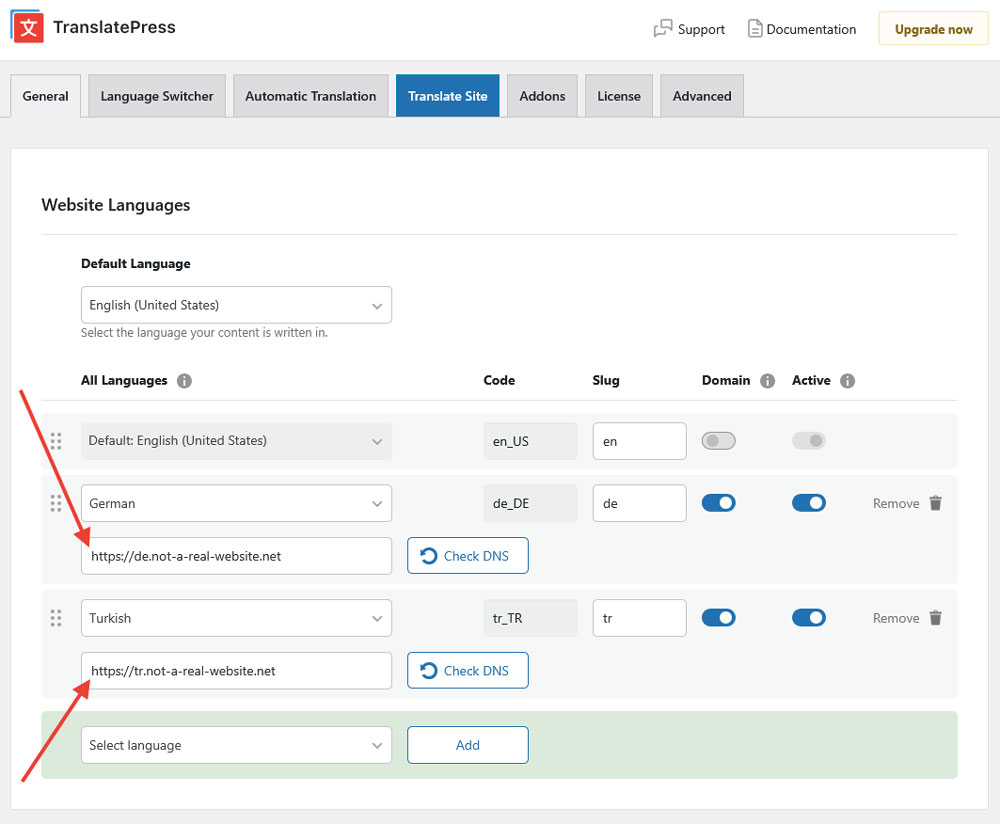Click the info icon beside Domain column

coord(766,380)
